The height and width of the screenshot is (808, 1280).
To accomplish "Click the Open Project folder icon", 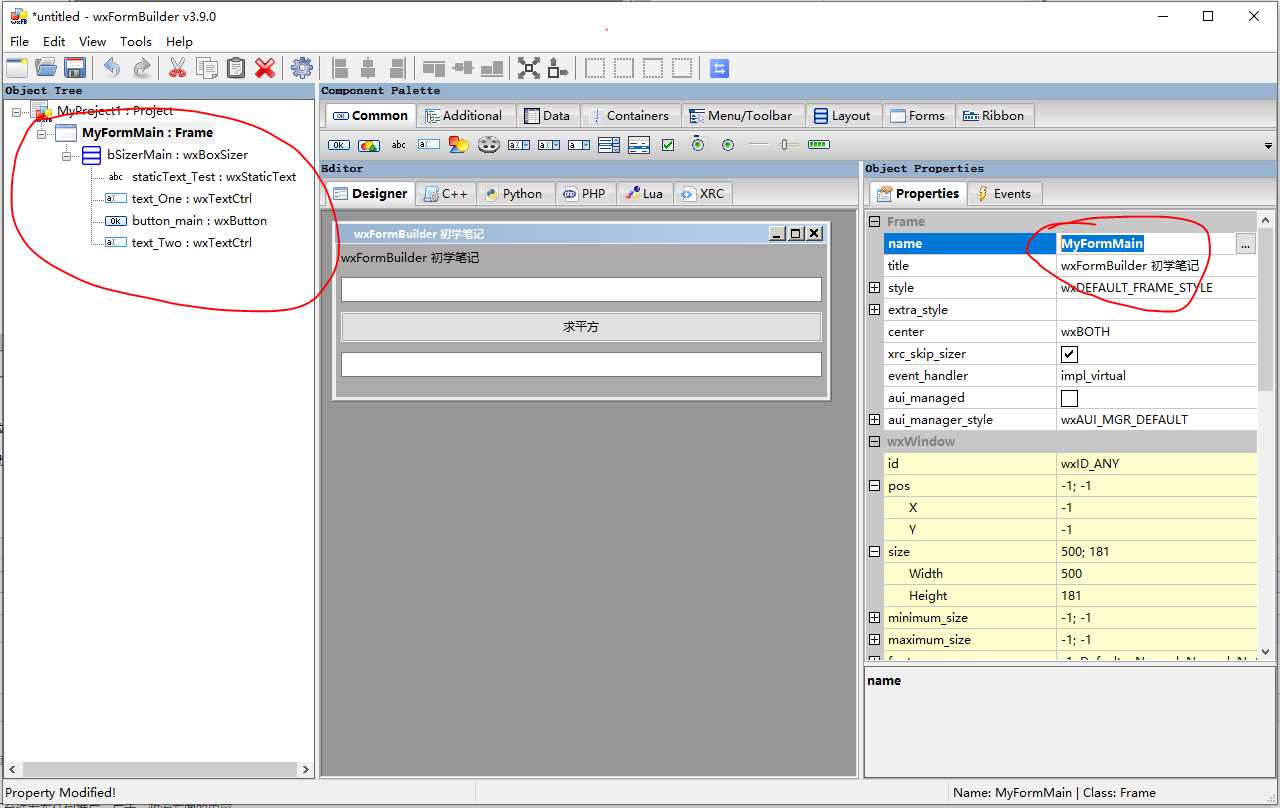I will pos(46,68).
